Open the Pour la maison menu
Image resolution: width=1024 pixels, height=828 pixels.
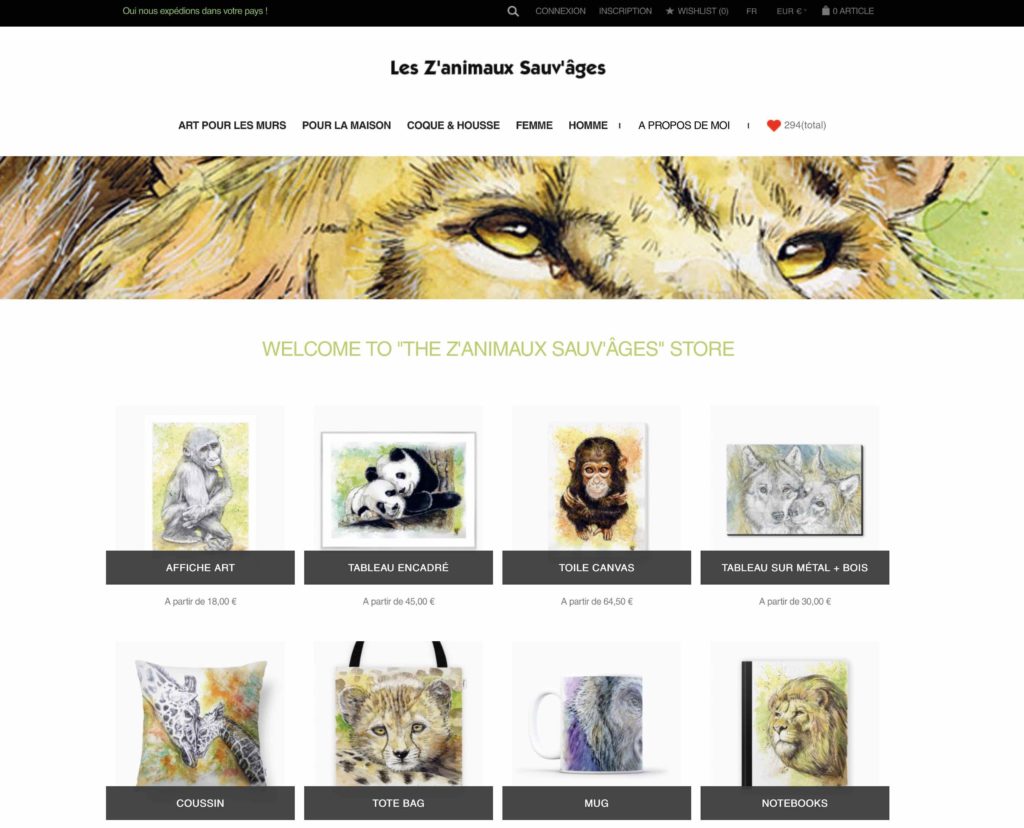(x=346, y=125)
